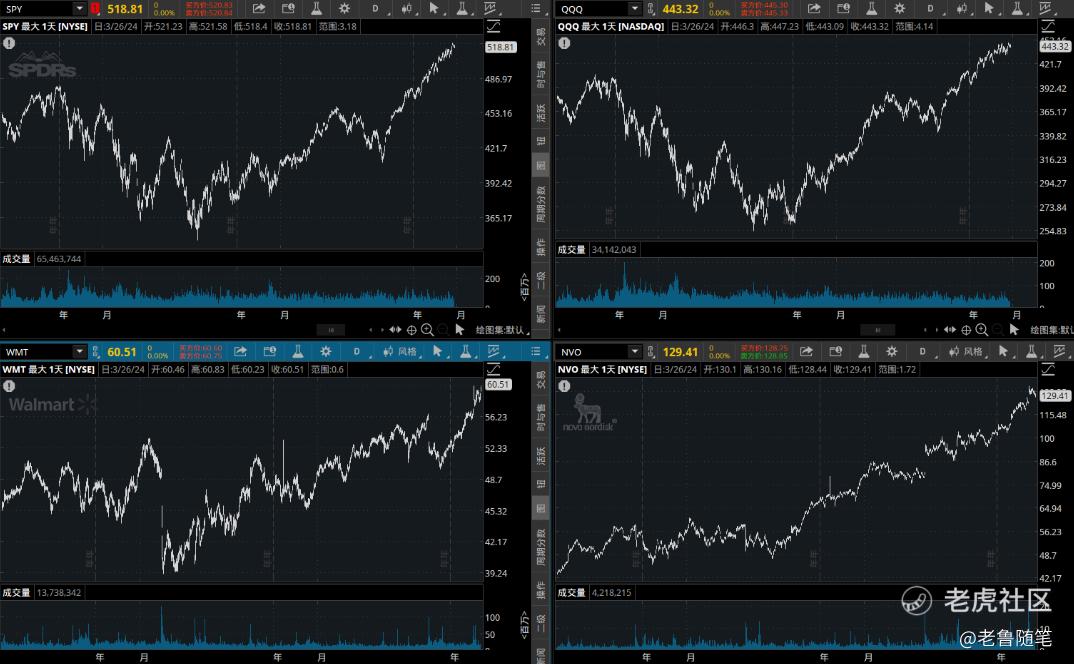Click the 成交量 volume label under SPY chart
Image resolution: width=1074 pixels, height=664 pixels.
tap(16, 259)
